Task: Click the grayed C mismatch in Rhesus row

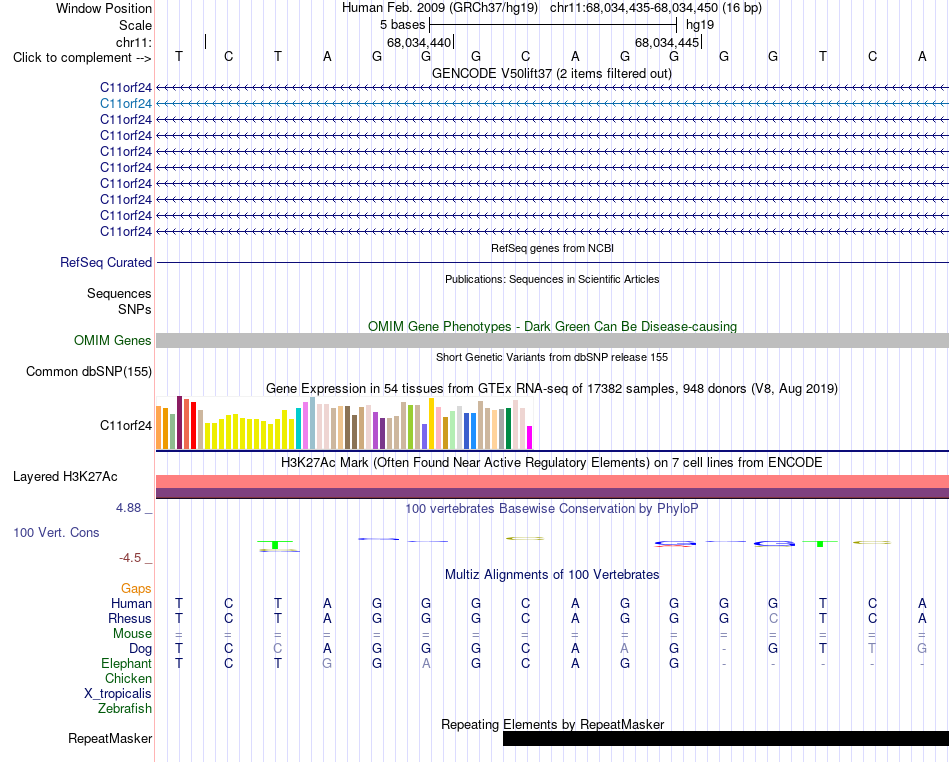Action: coord(773,618)
